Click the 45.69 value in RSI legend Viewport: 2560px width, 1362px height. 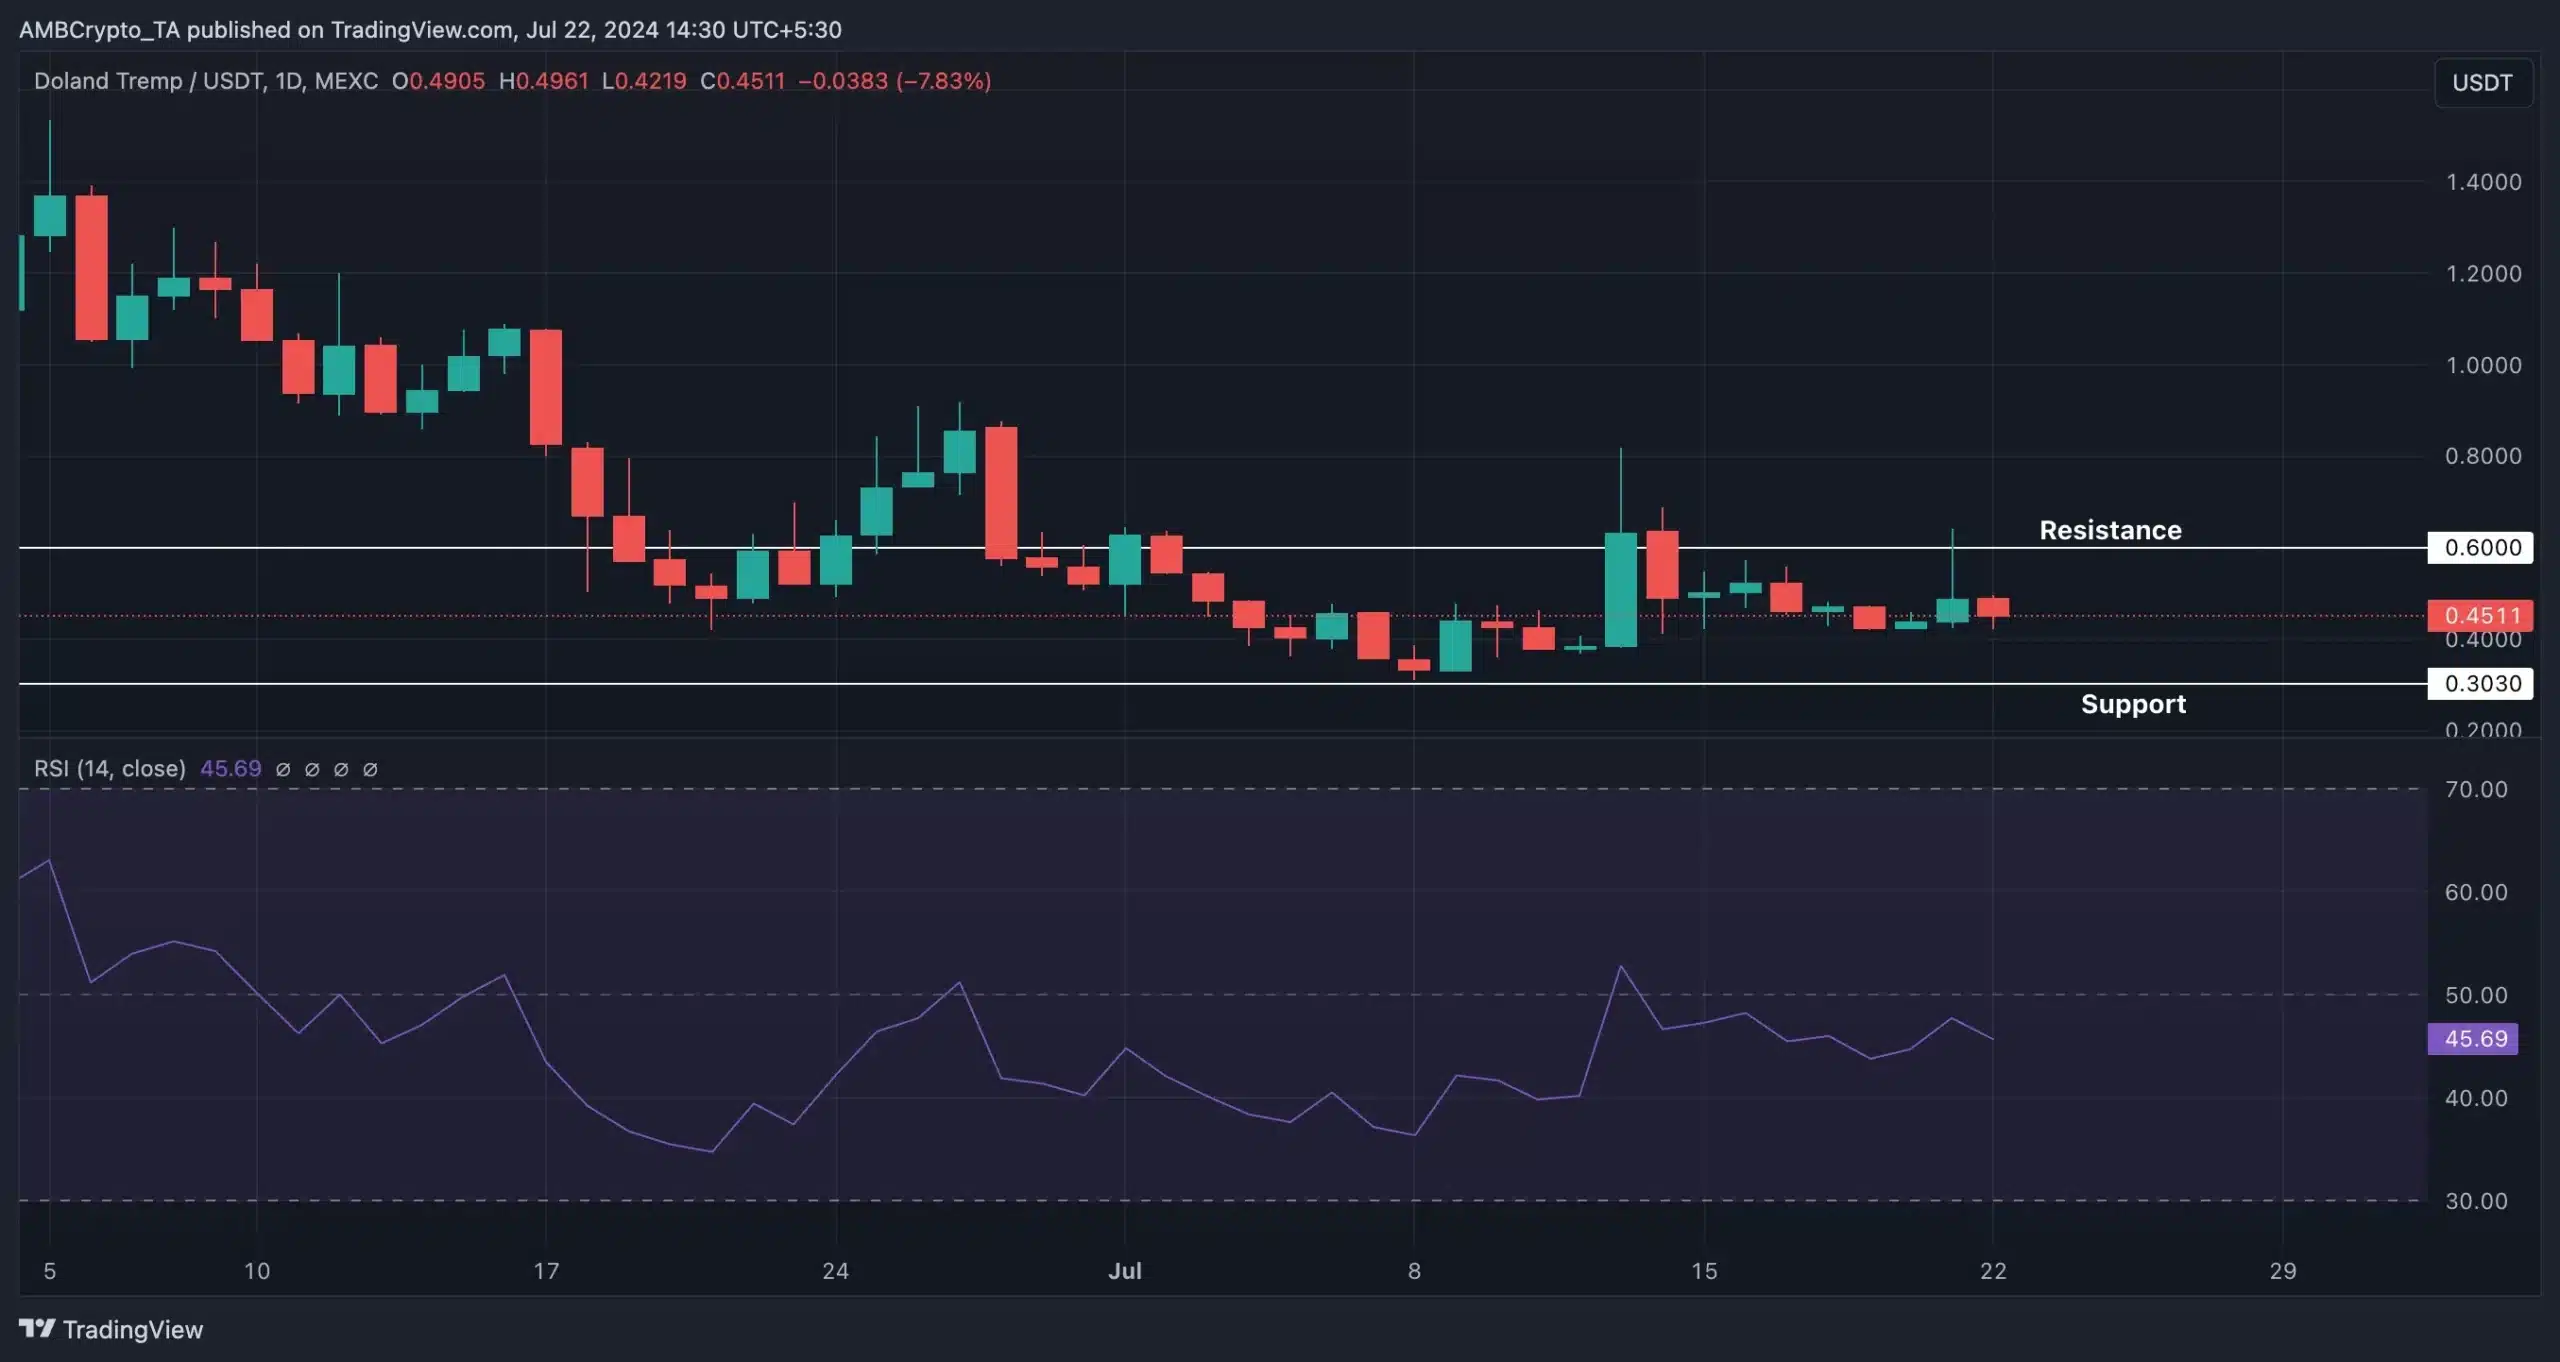(x=231, y=768)
